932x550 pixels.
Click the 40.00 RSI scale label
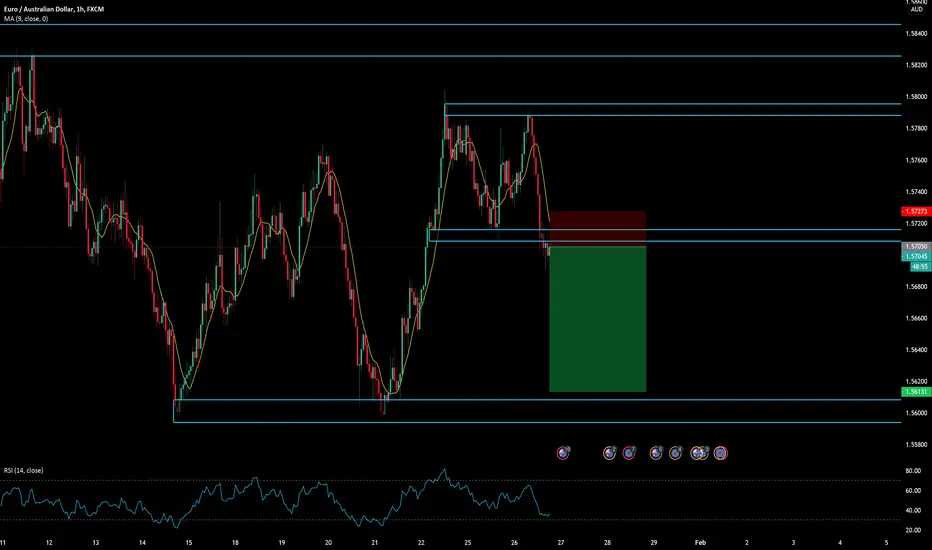pos(913,510)
